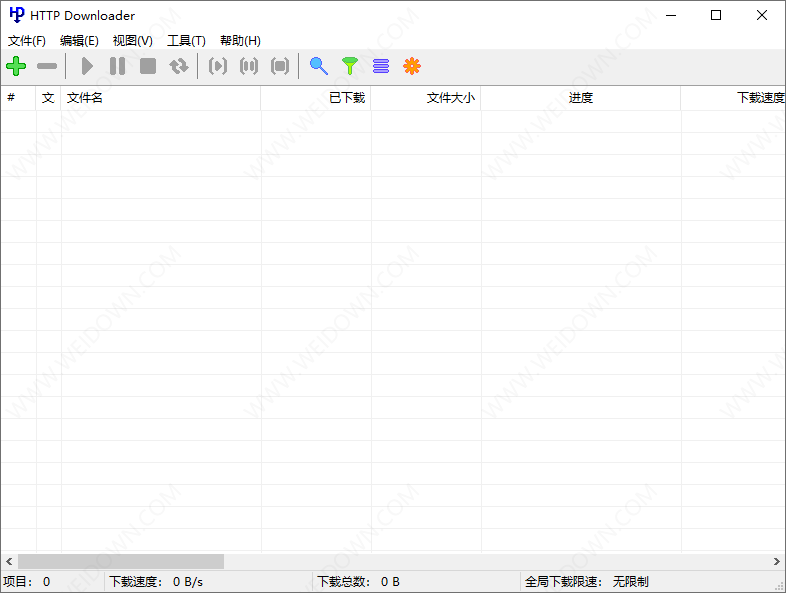The height and width of the screenshot is (593, 786).
Task: Open search with the magnifier icon
Action: pyautogui.click(x=319, y=66)
